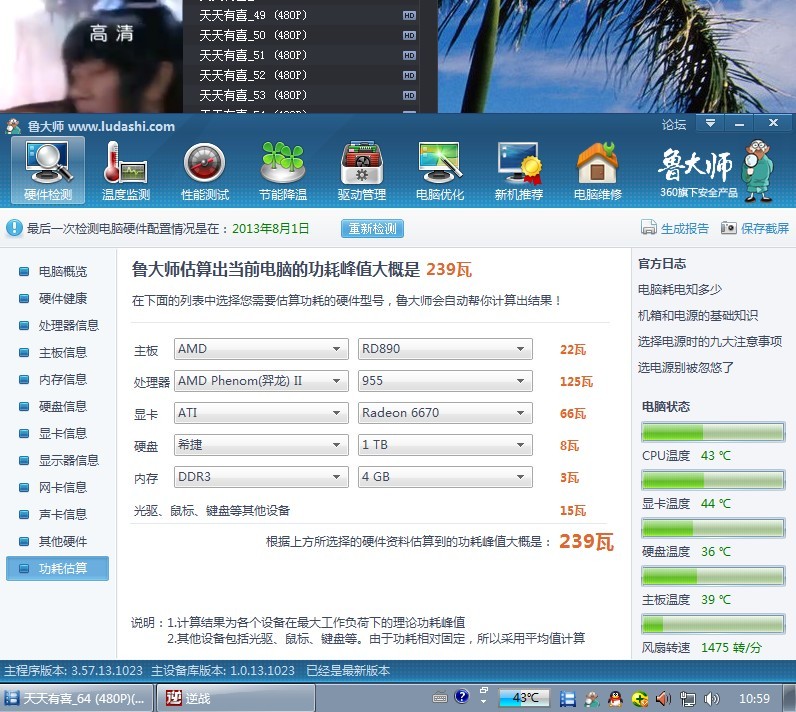Screen dimensions: 796x712
Task: Click the 鲁大师 logo mascot
Action: [x=758, y=171]
